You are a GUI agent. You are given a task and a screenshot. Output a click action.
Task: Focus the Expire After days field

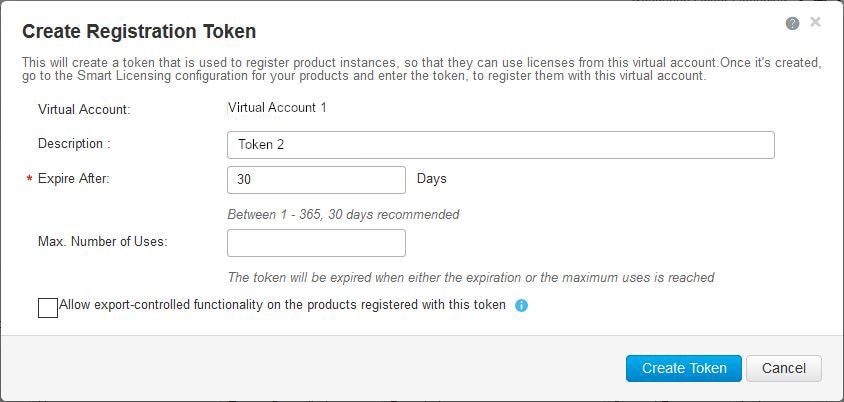(316, 180)
